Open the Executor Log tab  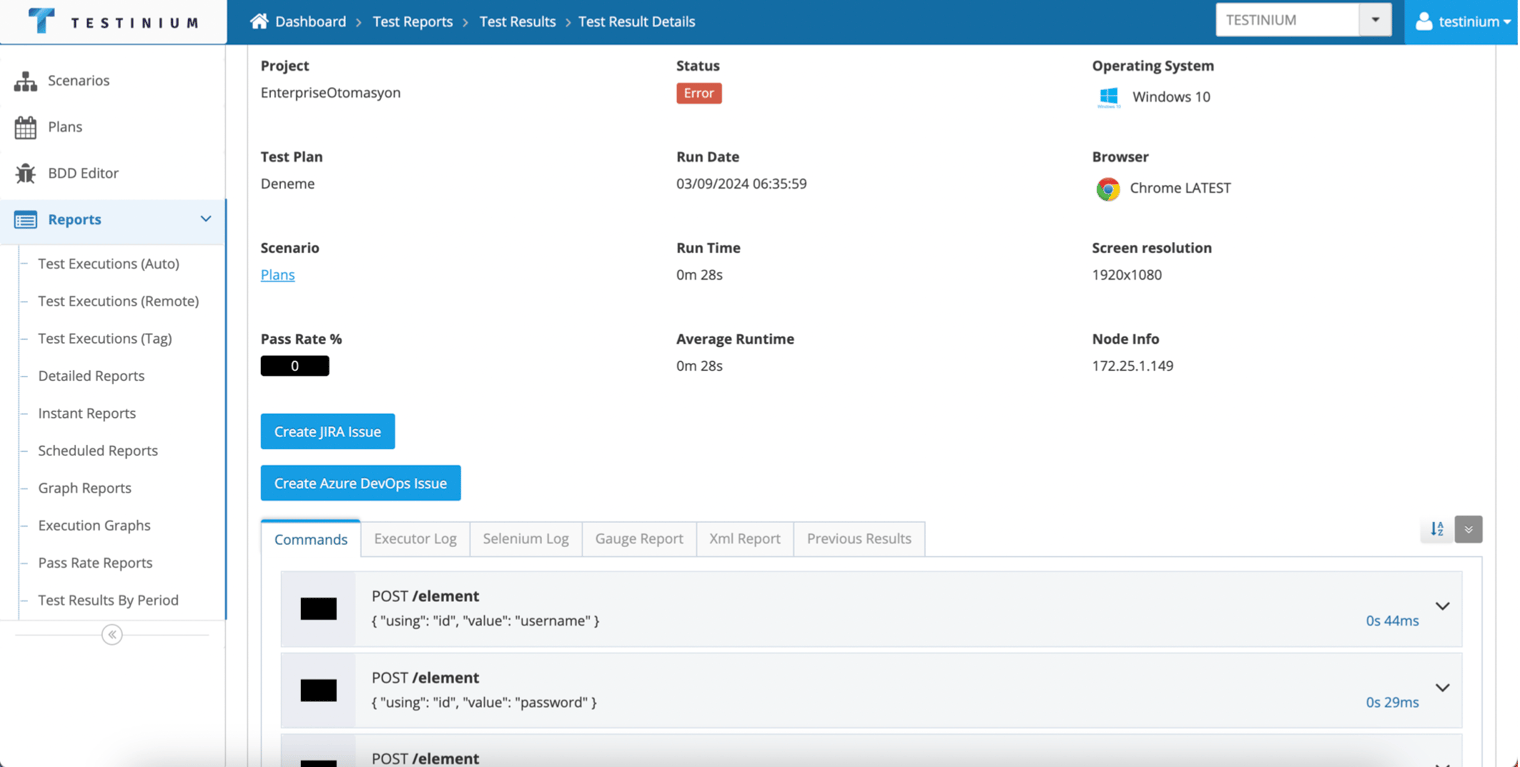(x=415, y=538)
